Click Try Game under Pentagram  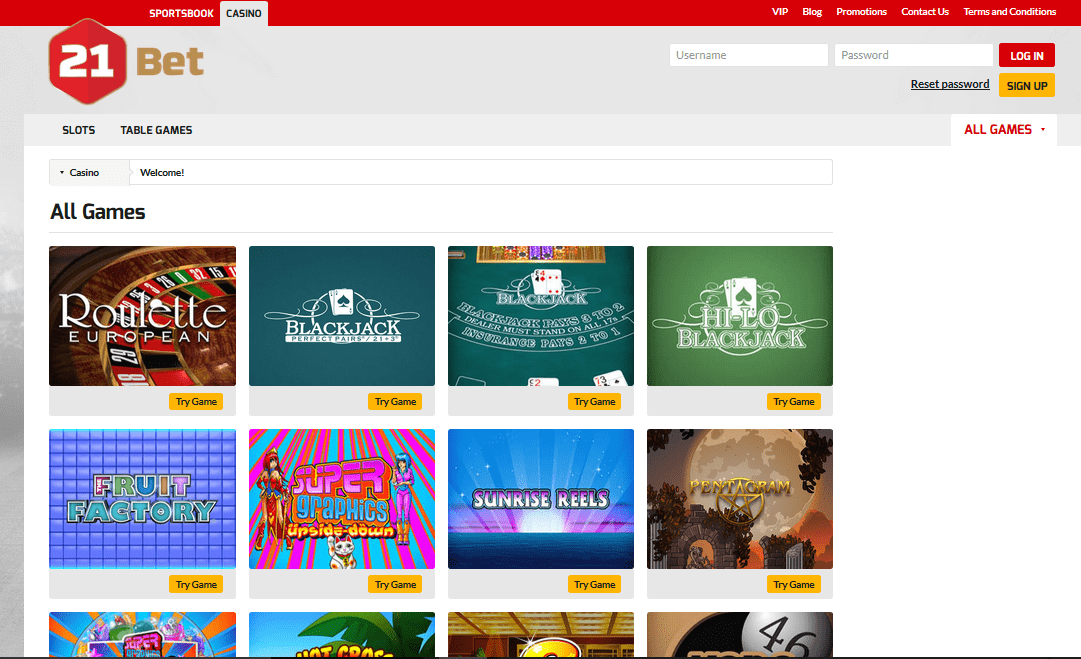(x=794, y=585)
